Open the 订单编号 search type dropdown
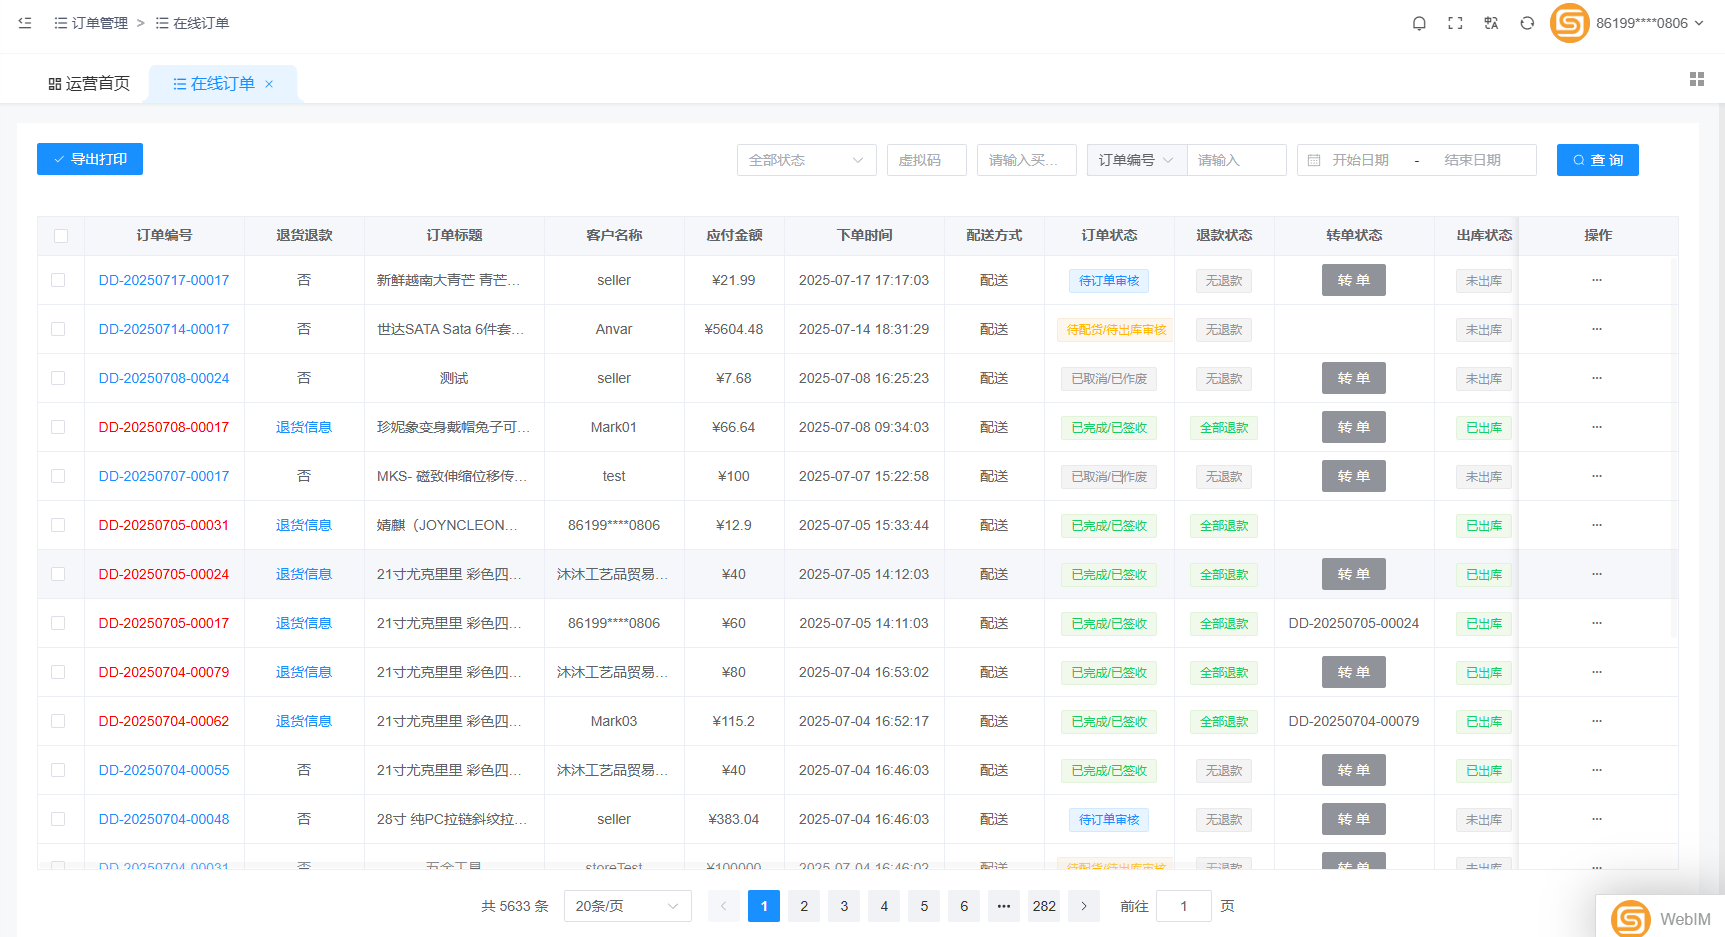Viewport: 1725px width, 937px height. click(x=1136, y=160)
